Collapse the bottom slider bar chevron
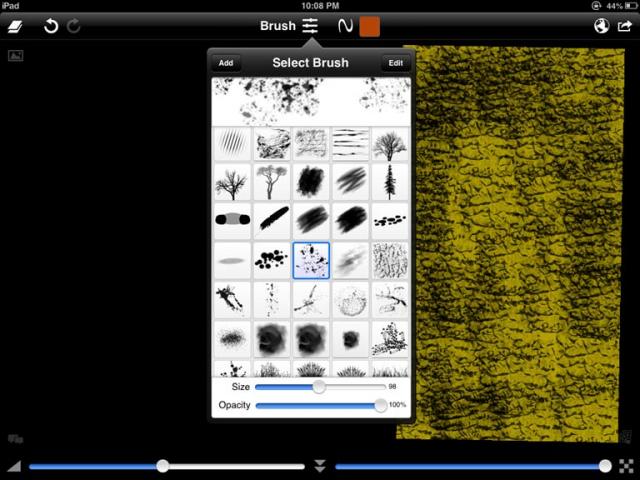 coord(320,466)
